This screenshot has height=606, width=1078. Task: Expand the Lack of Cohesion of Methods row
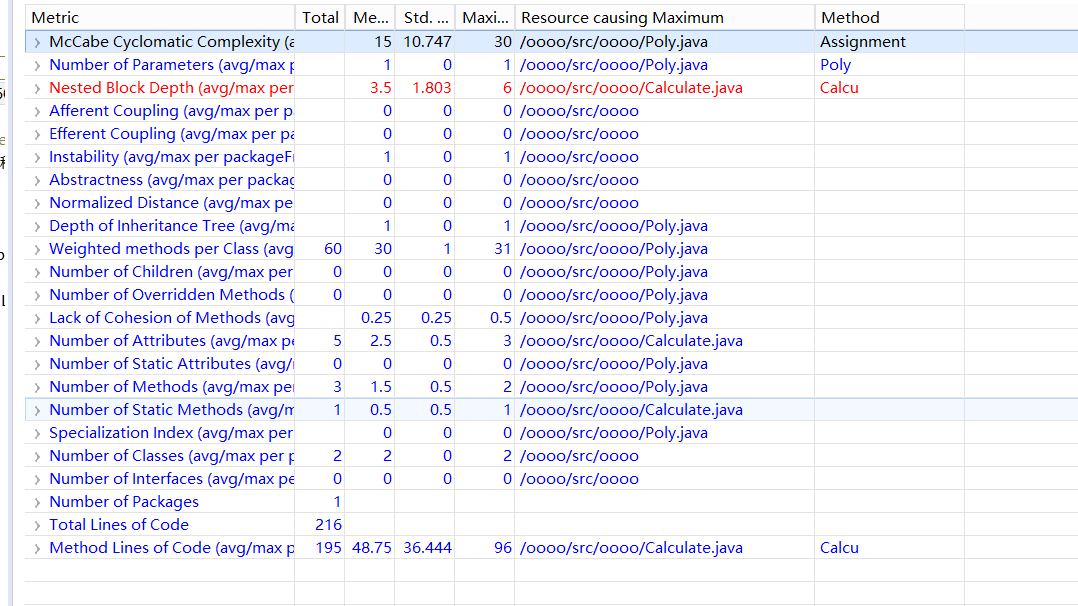point(38,318)
